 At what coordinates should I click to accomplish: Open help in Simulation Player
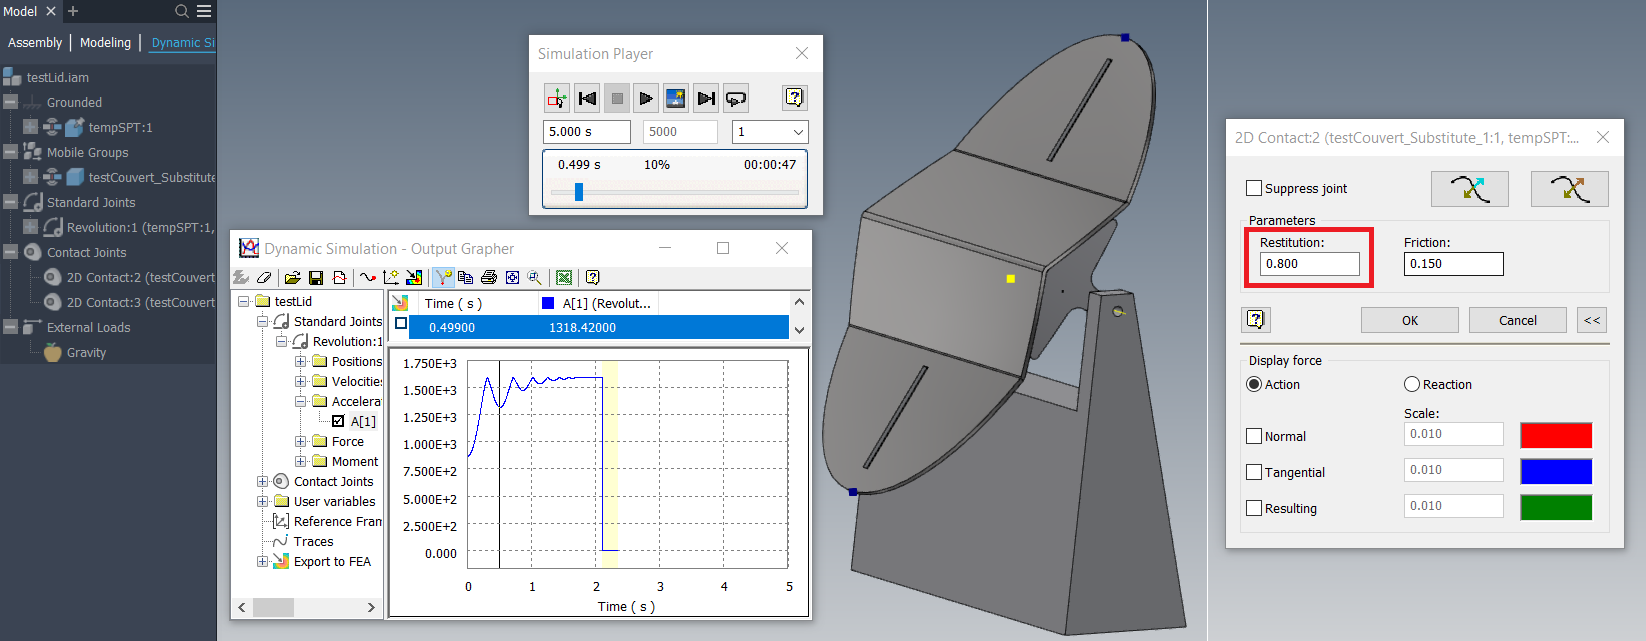coord(794,98)
